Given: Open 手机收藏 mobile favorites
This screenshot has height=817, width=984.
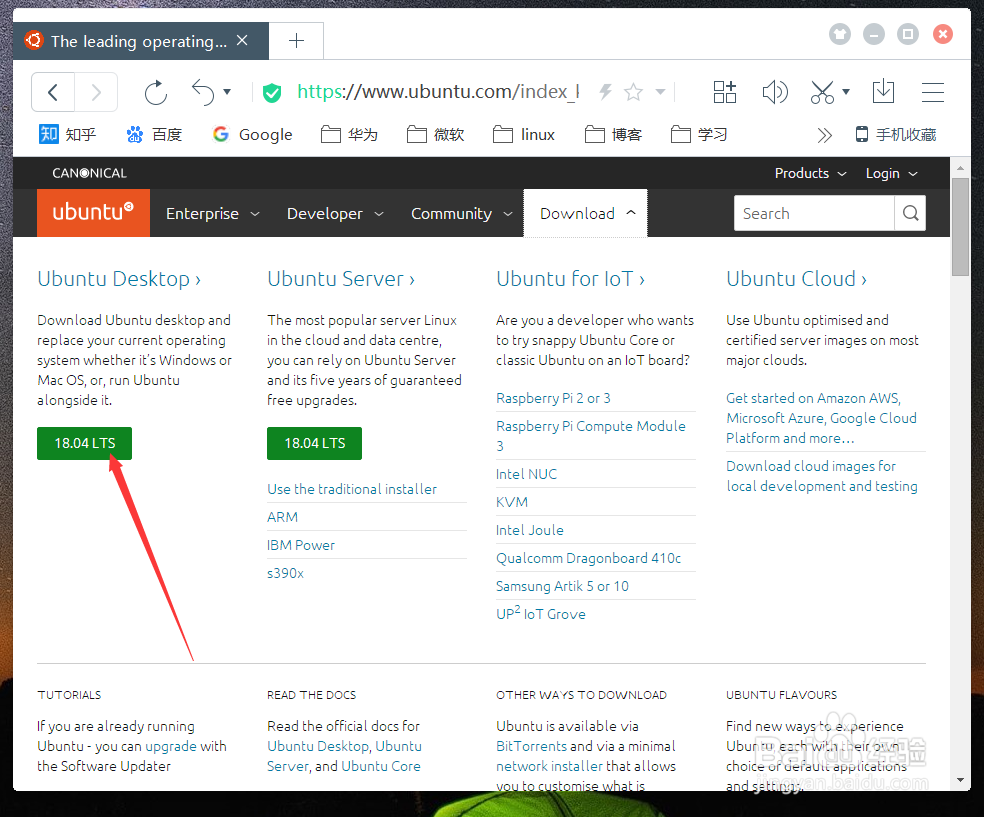Looking at the screenshot, I should click(896, 134).
